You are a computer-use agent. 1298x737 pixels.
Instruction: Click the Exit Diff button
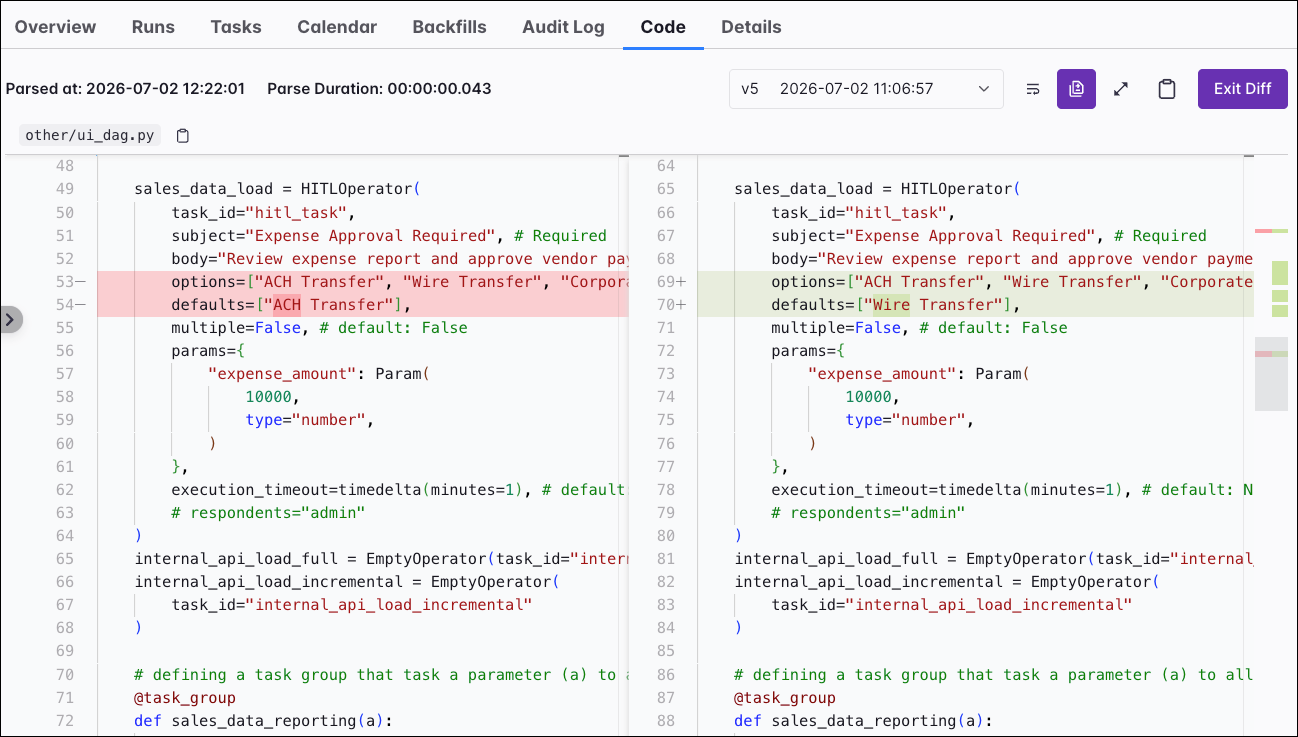[x=1243, y=89]
